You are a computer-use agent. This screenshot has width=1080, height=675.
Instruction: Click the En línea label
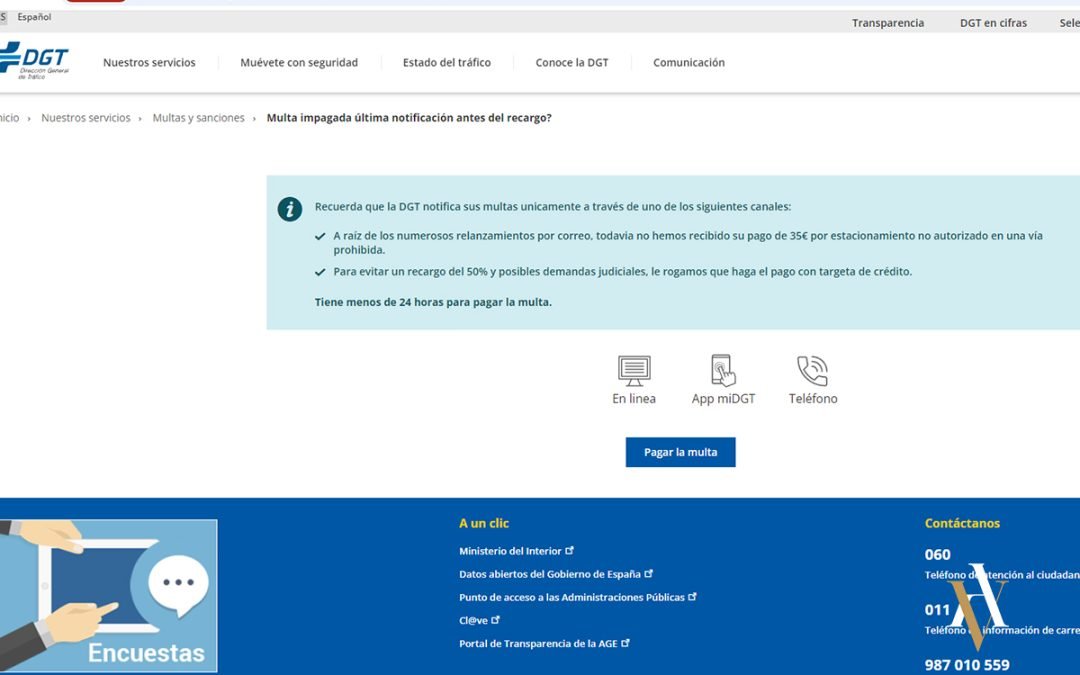(x=634, y=399)
